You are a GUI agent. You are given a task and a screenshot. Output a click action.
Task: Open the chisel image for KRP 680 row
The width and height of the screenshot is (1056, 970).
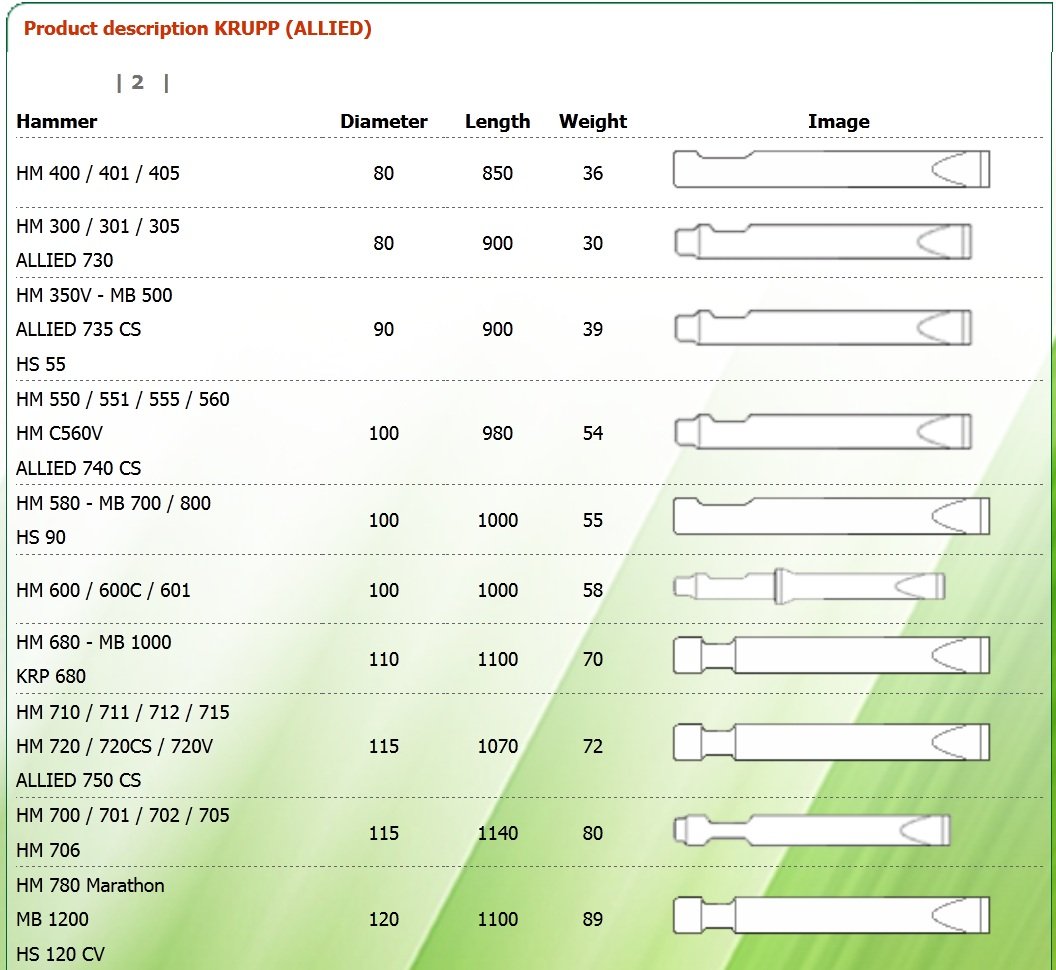831,655
